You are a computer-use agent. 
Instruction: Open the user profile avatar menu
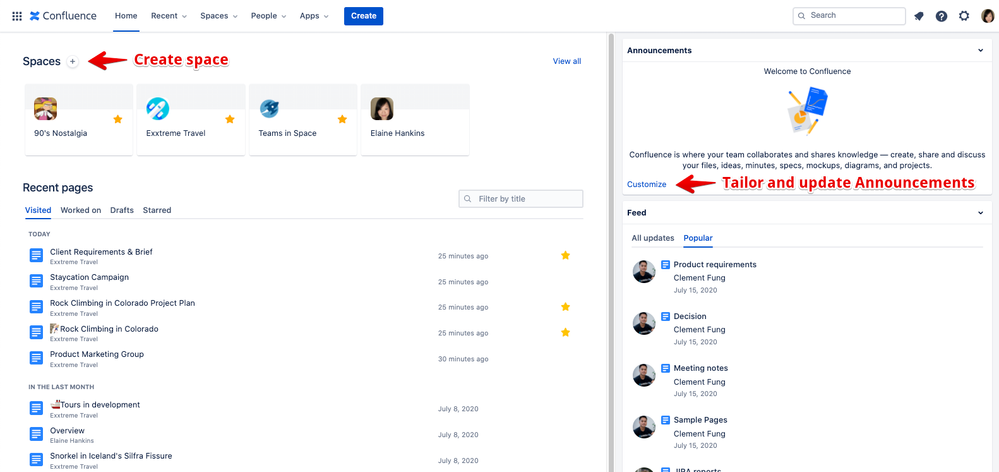987,16
